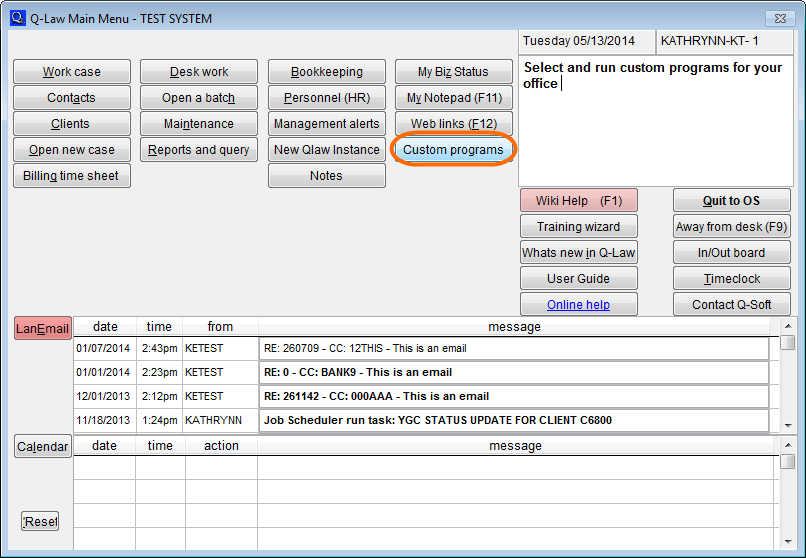Open the Work case menu

click(71, 71)
